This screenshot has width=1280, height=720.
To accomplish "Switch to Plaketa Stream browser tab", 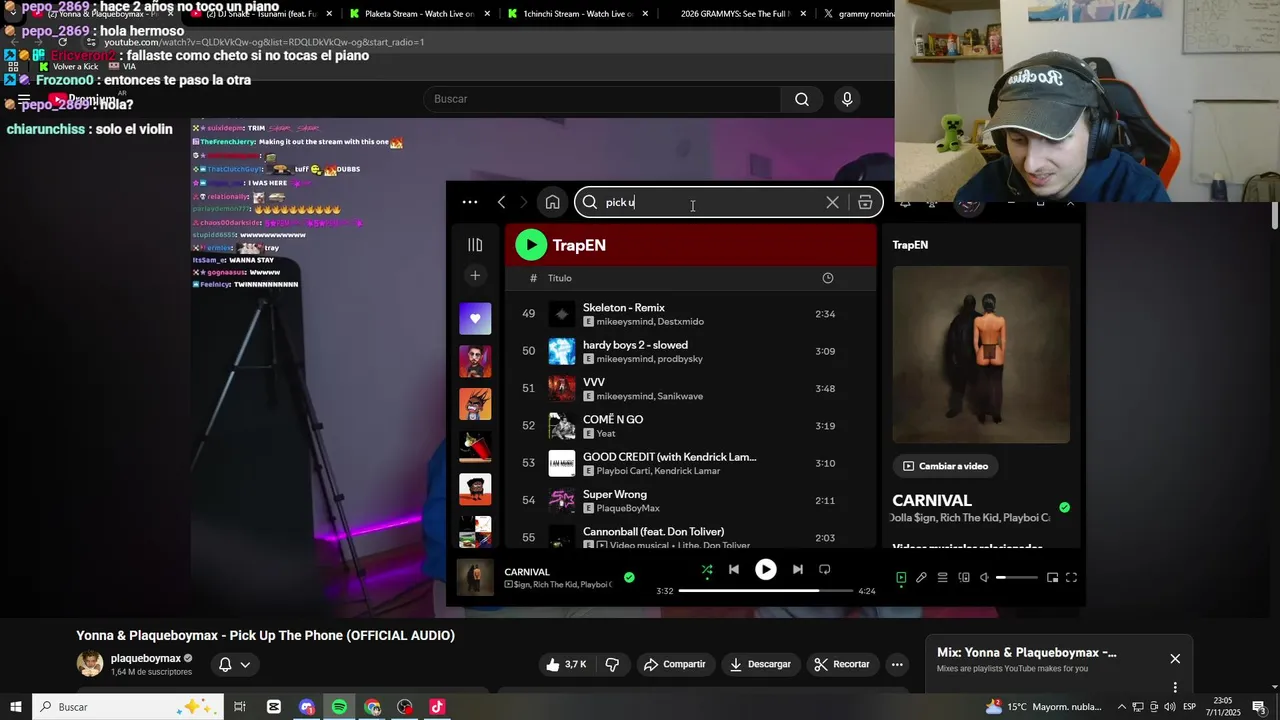I will point(413,14).
